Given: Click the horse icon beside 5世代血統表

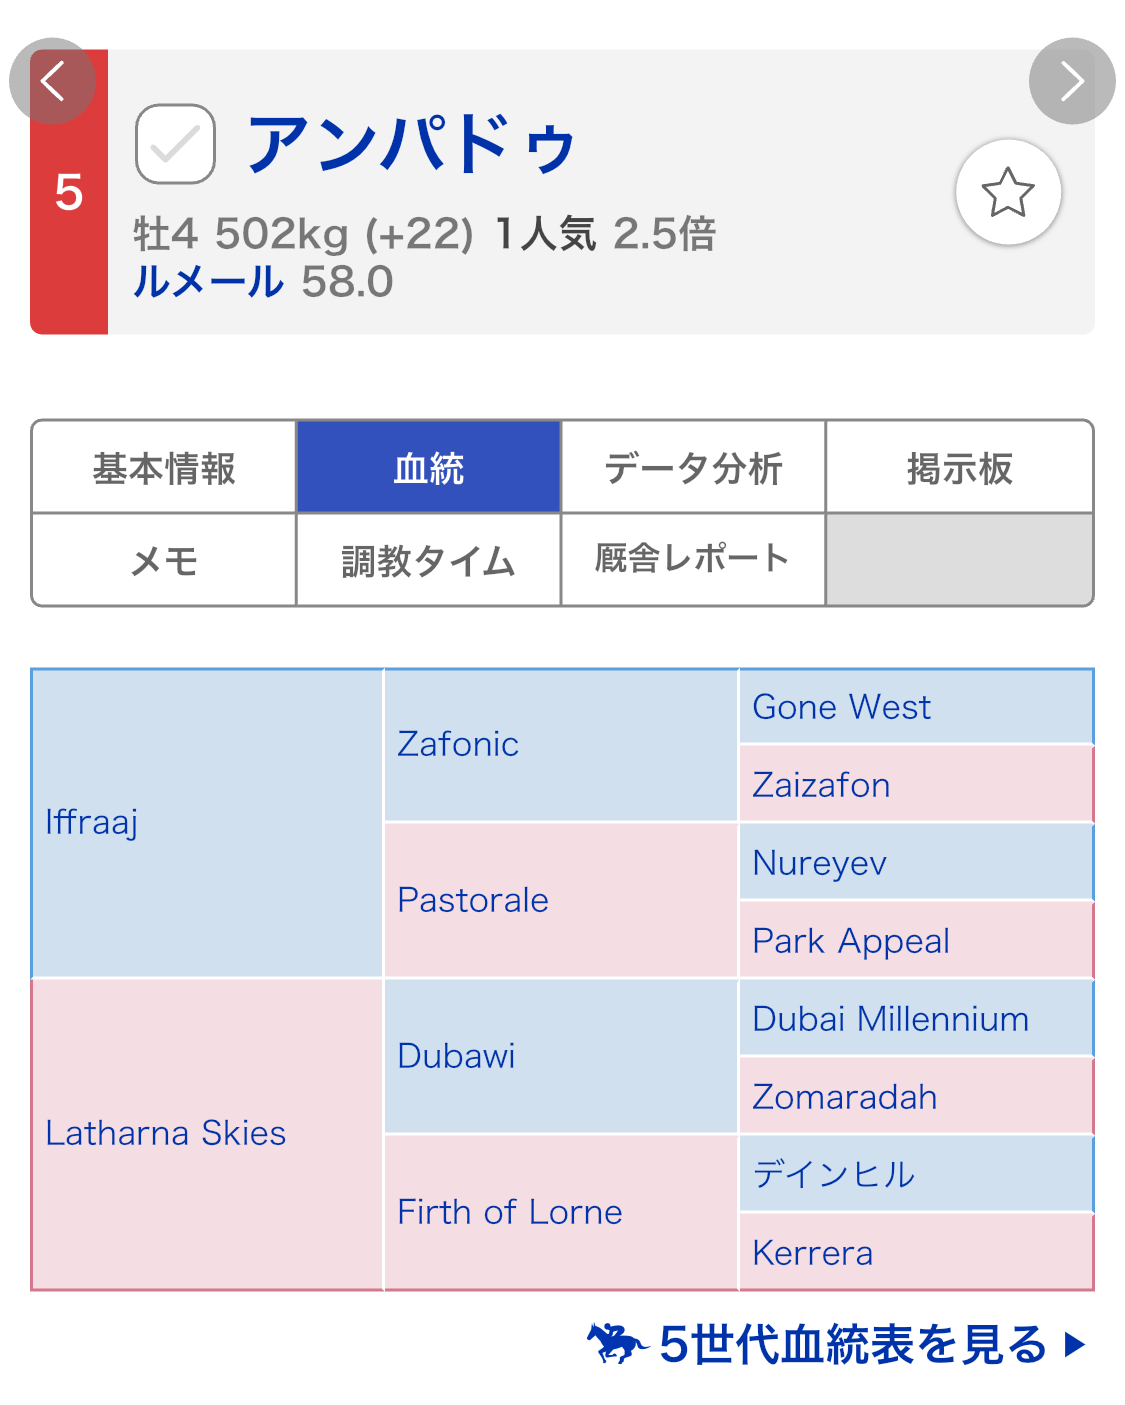Looking at the screenshot, I should click(616, 1343).
